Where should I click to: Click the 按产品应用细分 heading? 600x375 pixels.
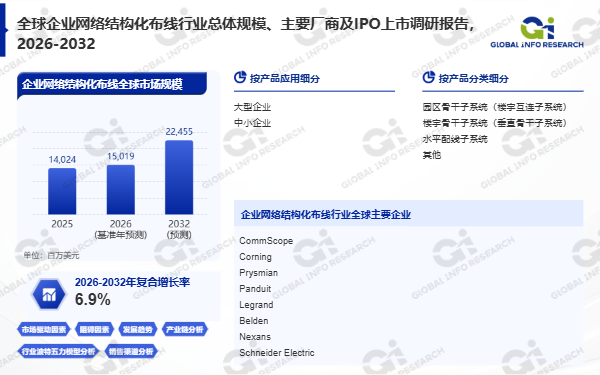click(285, 78)
